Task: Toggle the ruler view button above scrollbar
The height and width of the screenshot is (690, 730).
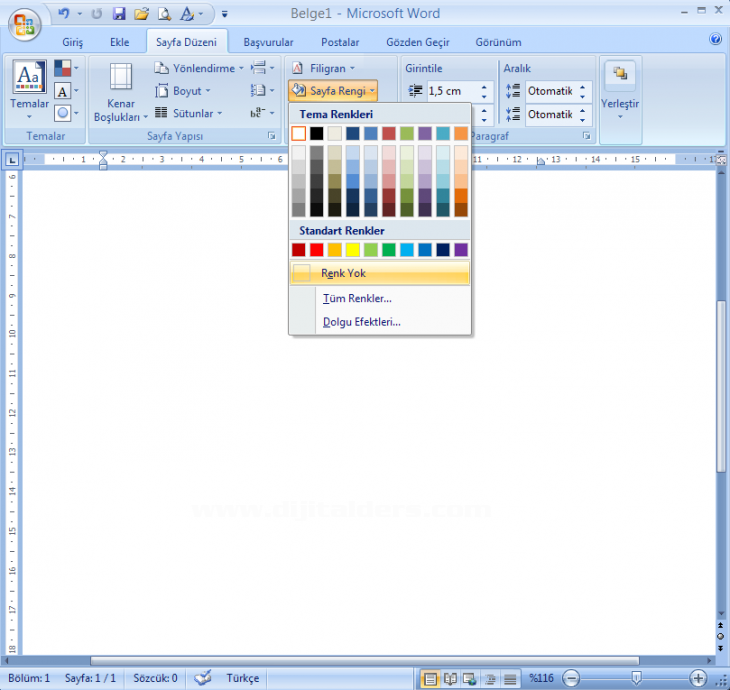Action: (x=721, y=160)
